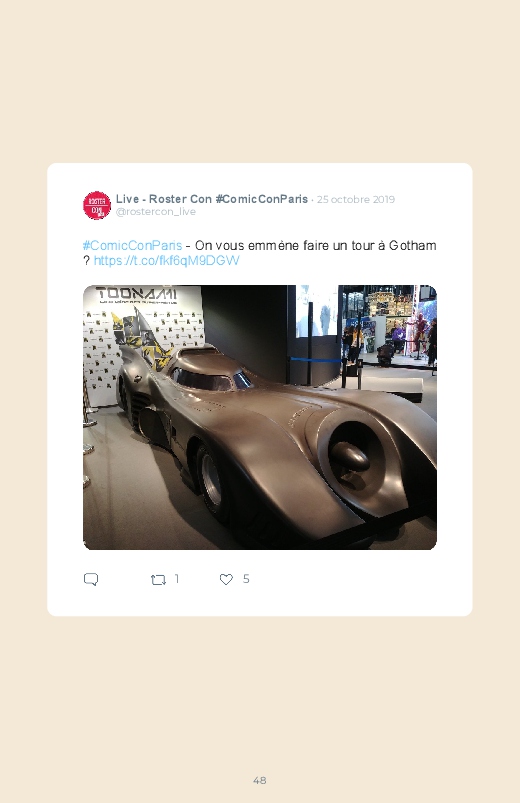Click the like count of 5
520x803 pixels.
[x=246, y=579]
